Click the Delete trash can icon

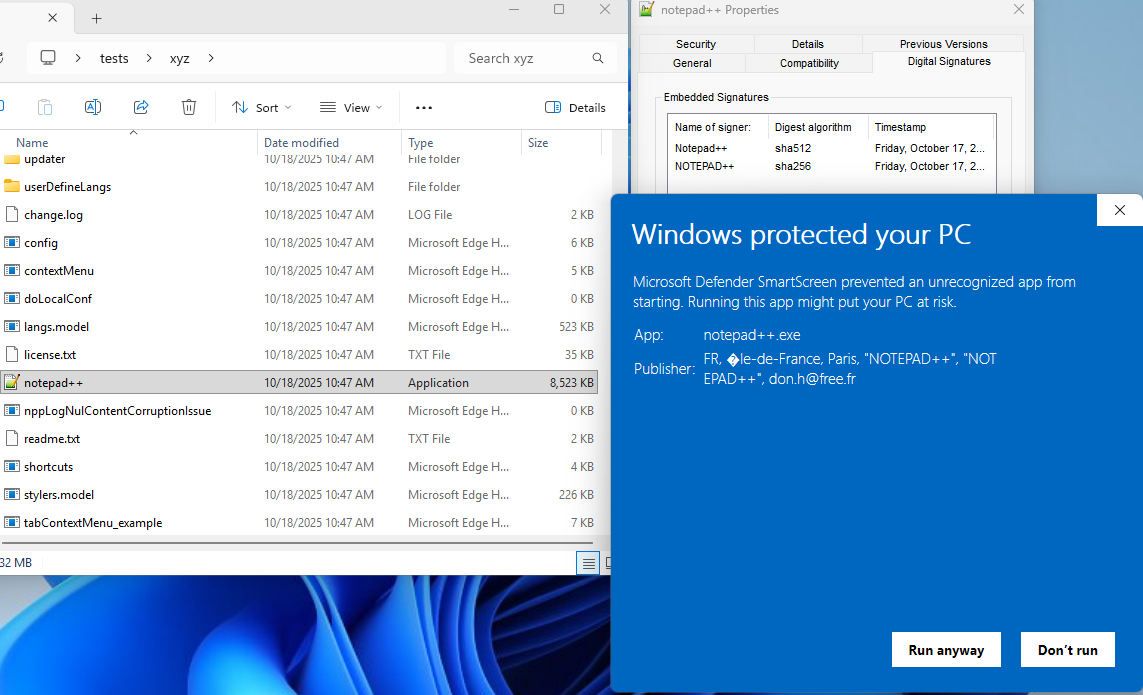[x=189, y=107]
